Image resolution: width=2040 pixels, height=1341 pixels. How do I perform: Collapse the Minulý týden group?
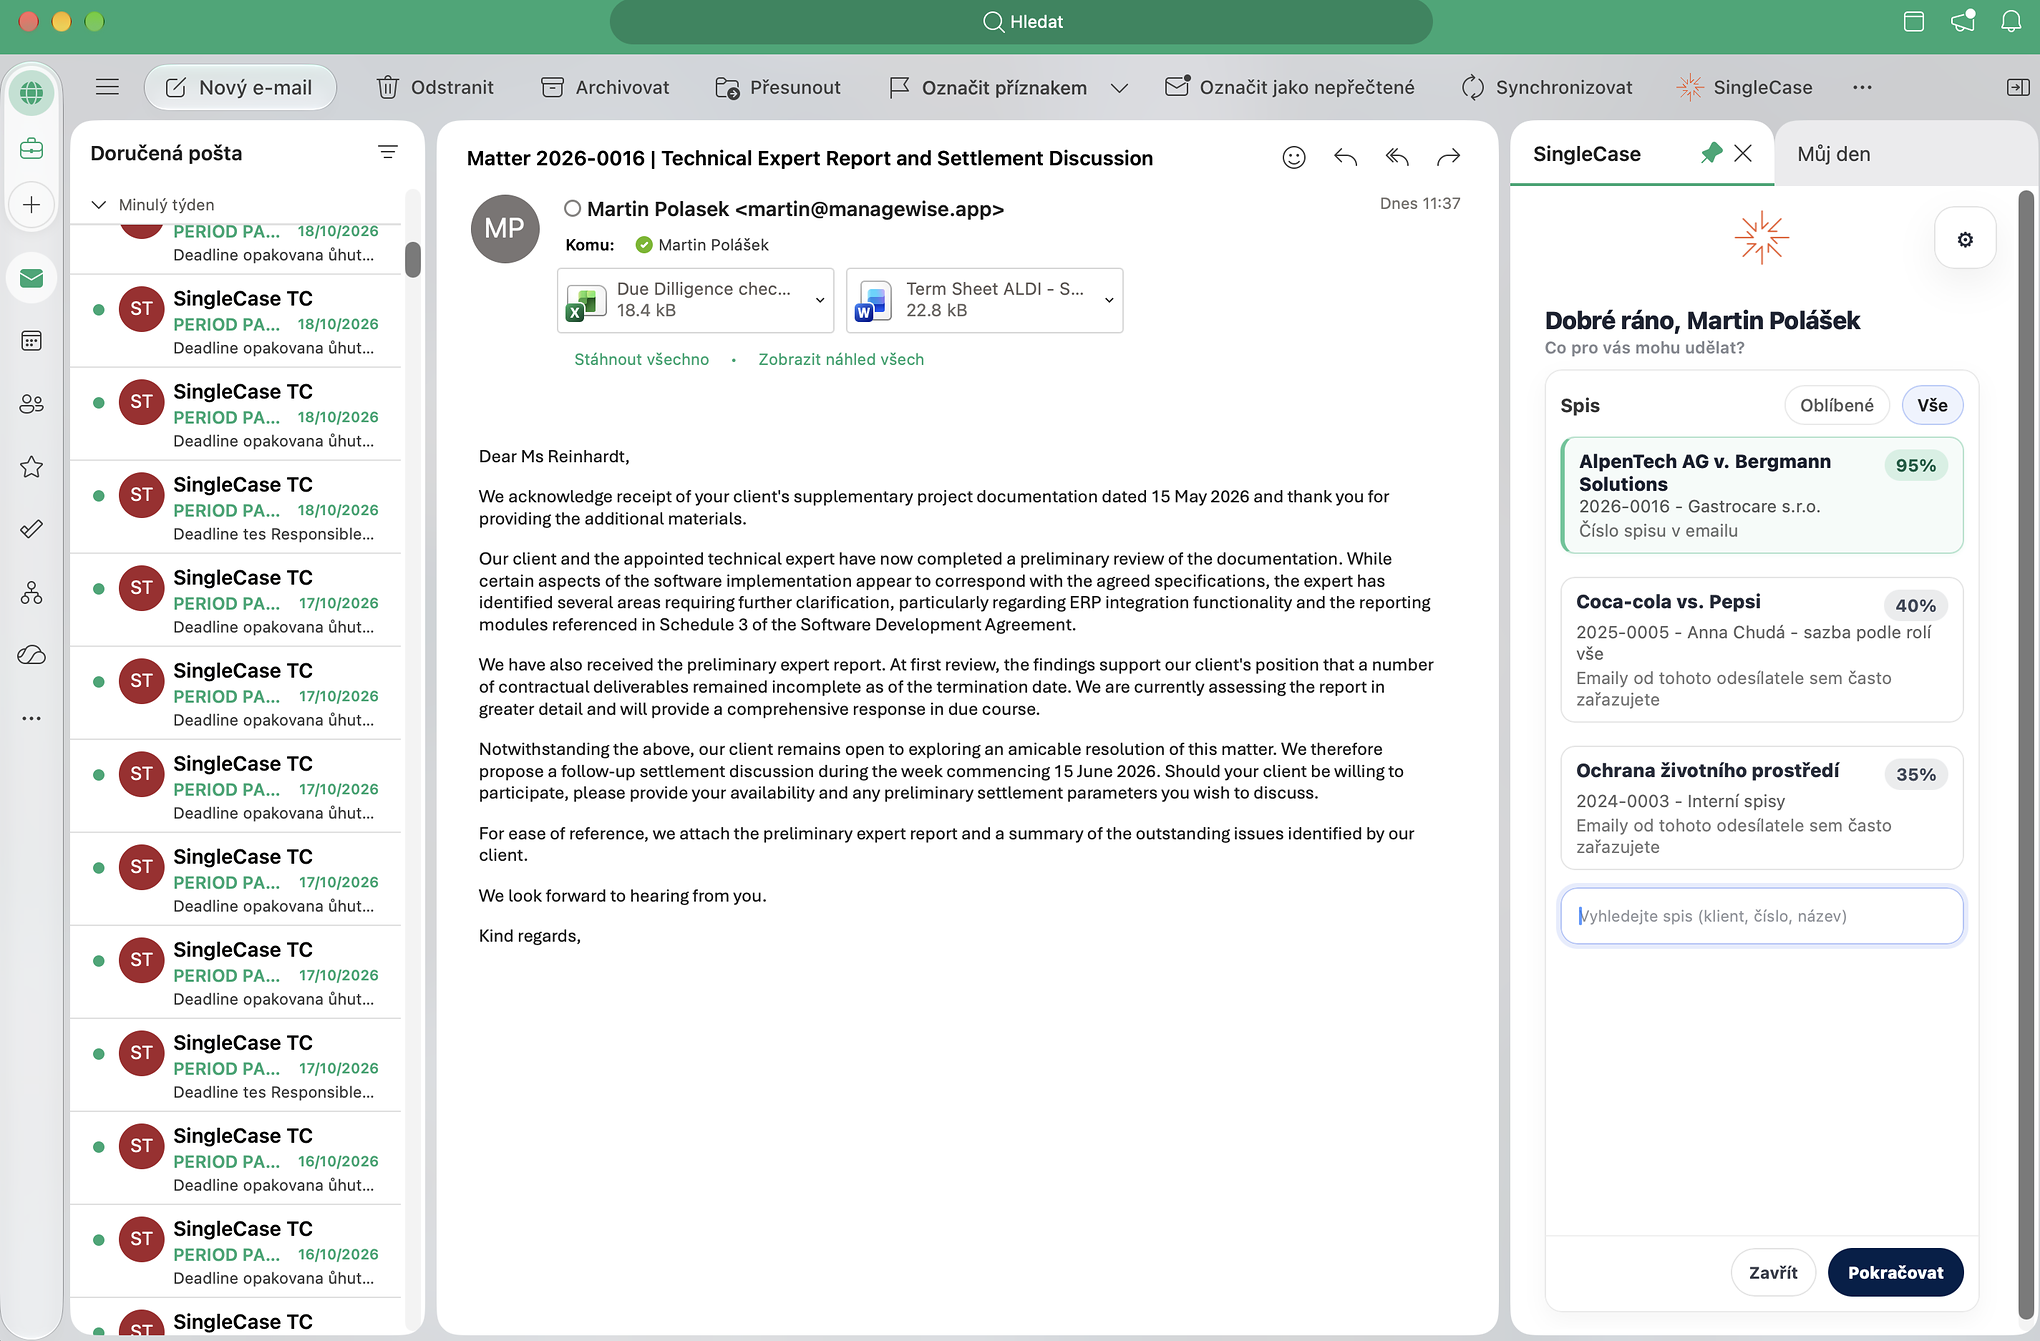[x=99, y=204]
